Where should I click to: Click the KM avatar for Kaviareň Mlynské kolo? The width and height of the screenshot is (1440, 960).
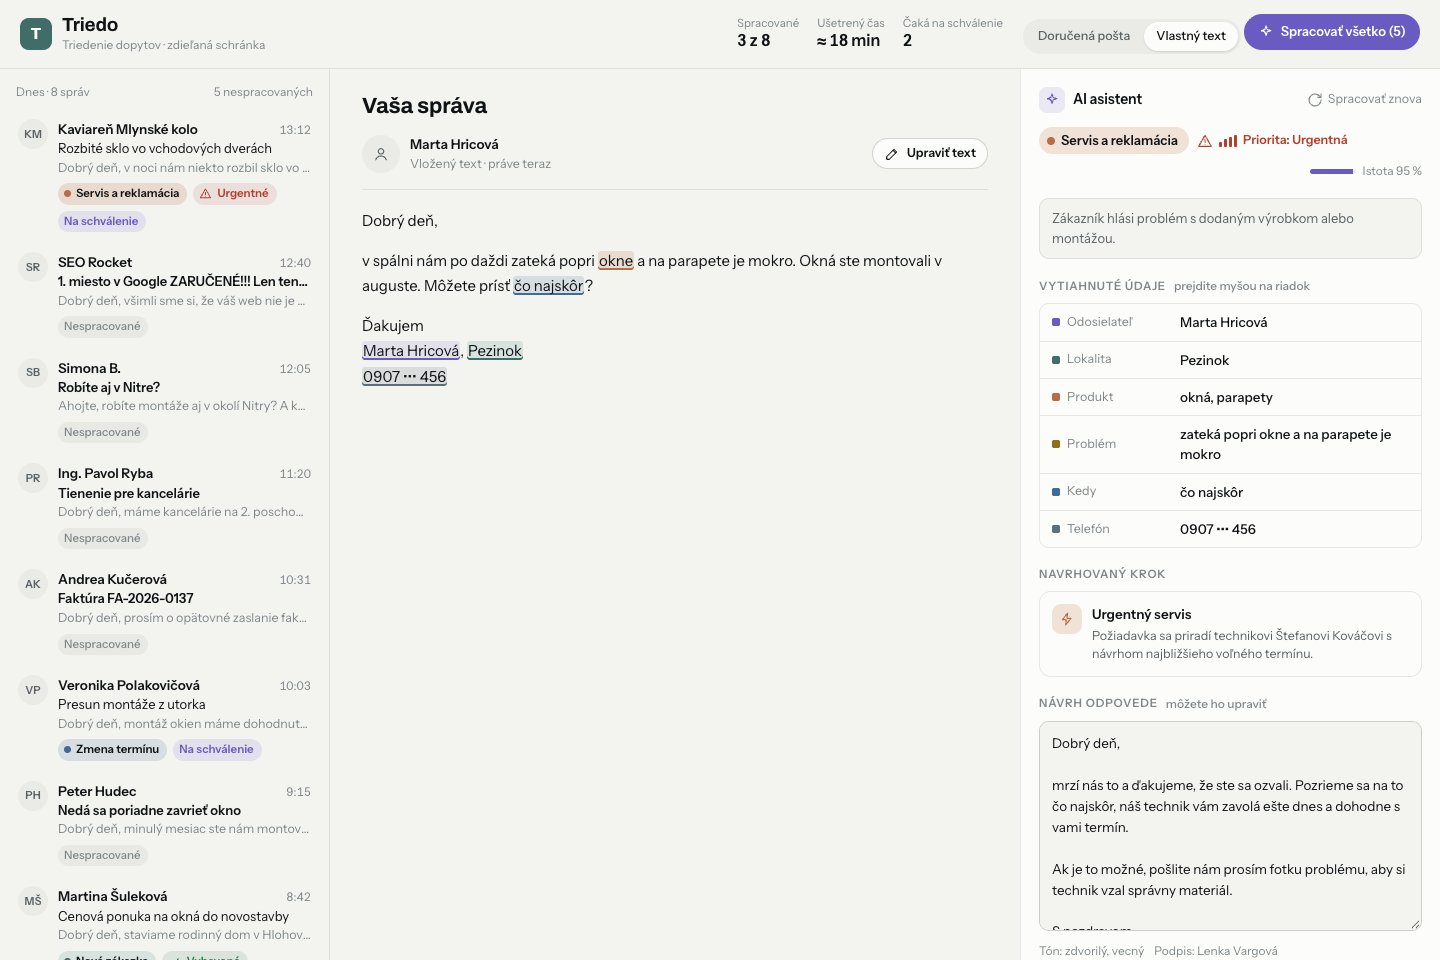pyautogui.click(x=33, y=134)
